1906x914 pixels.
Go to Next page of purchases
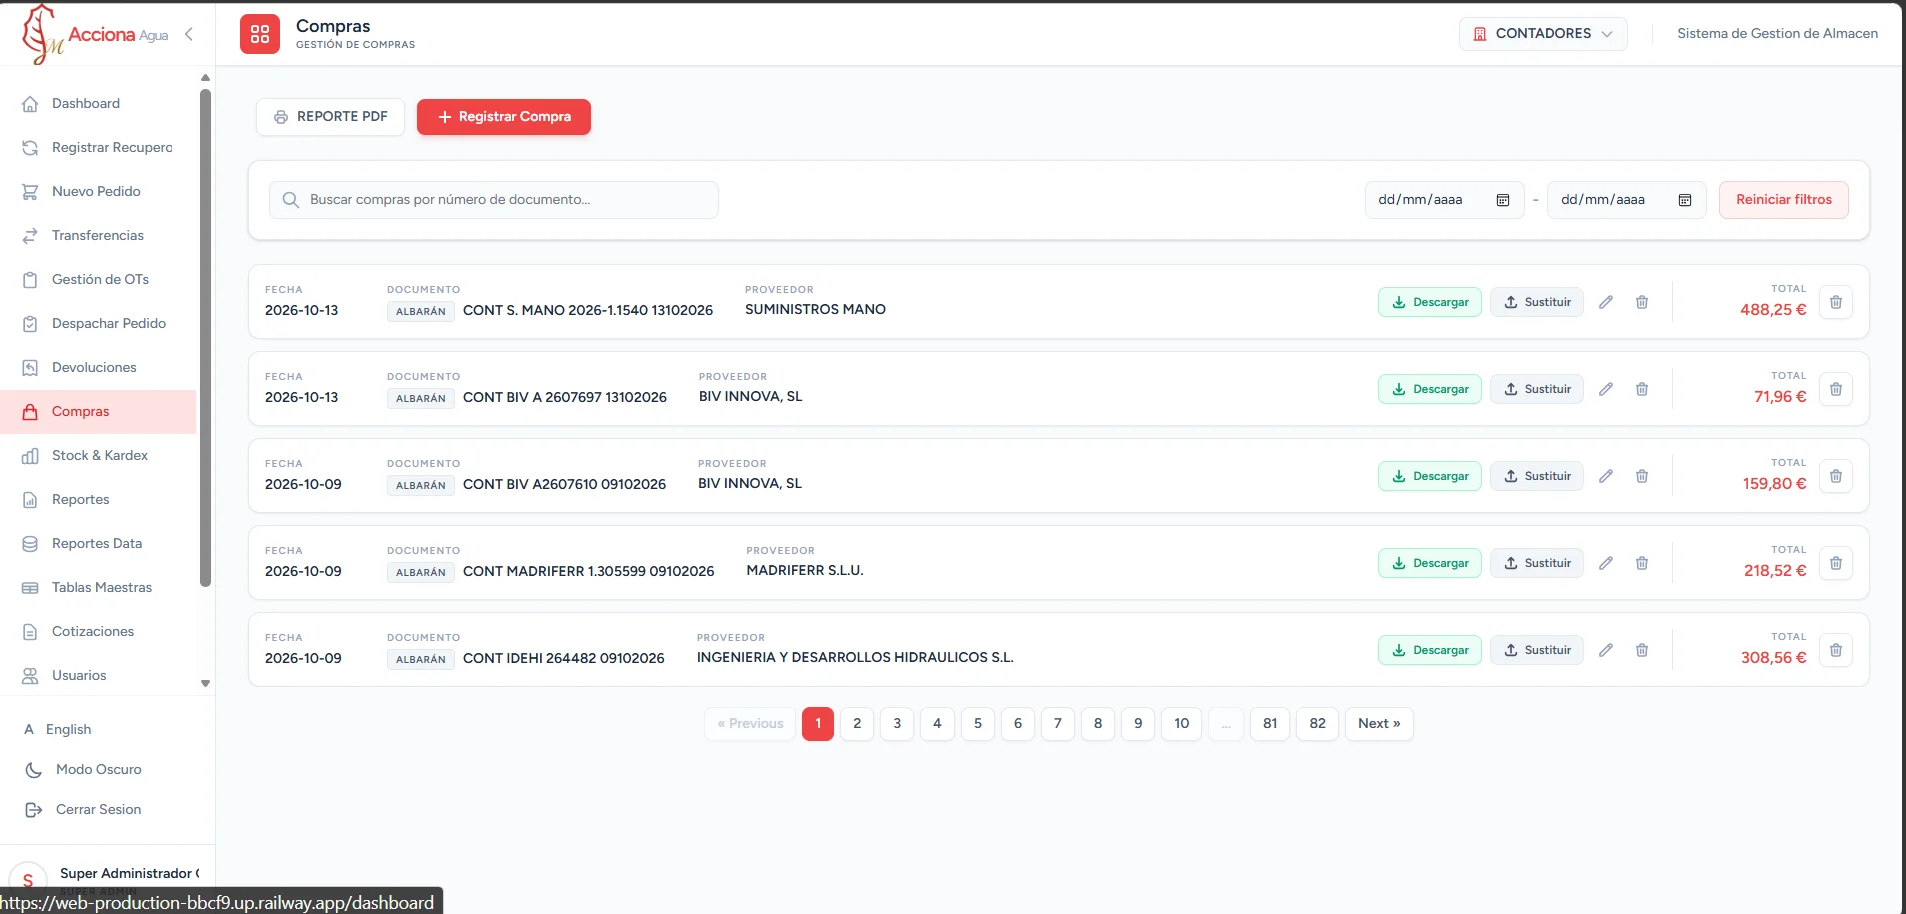click(x=1379, y=724)
